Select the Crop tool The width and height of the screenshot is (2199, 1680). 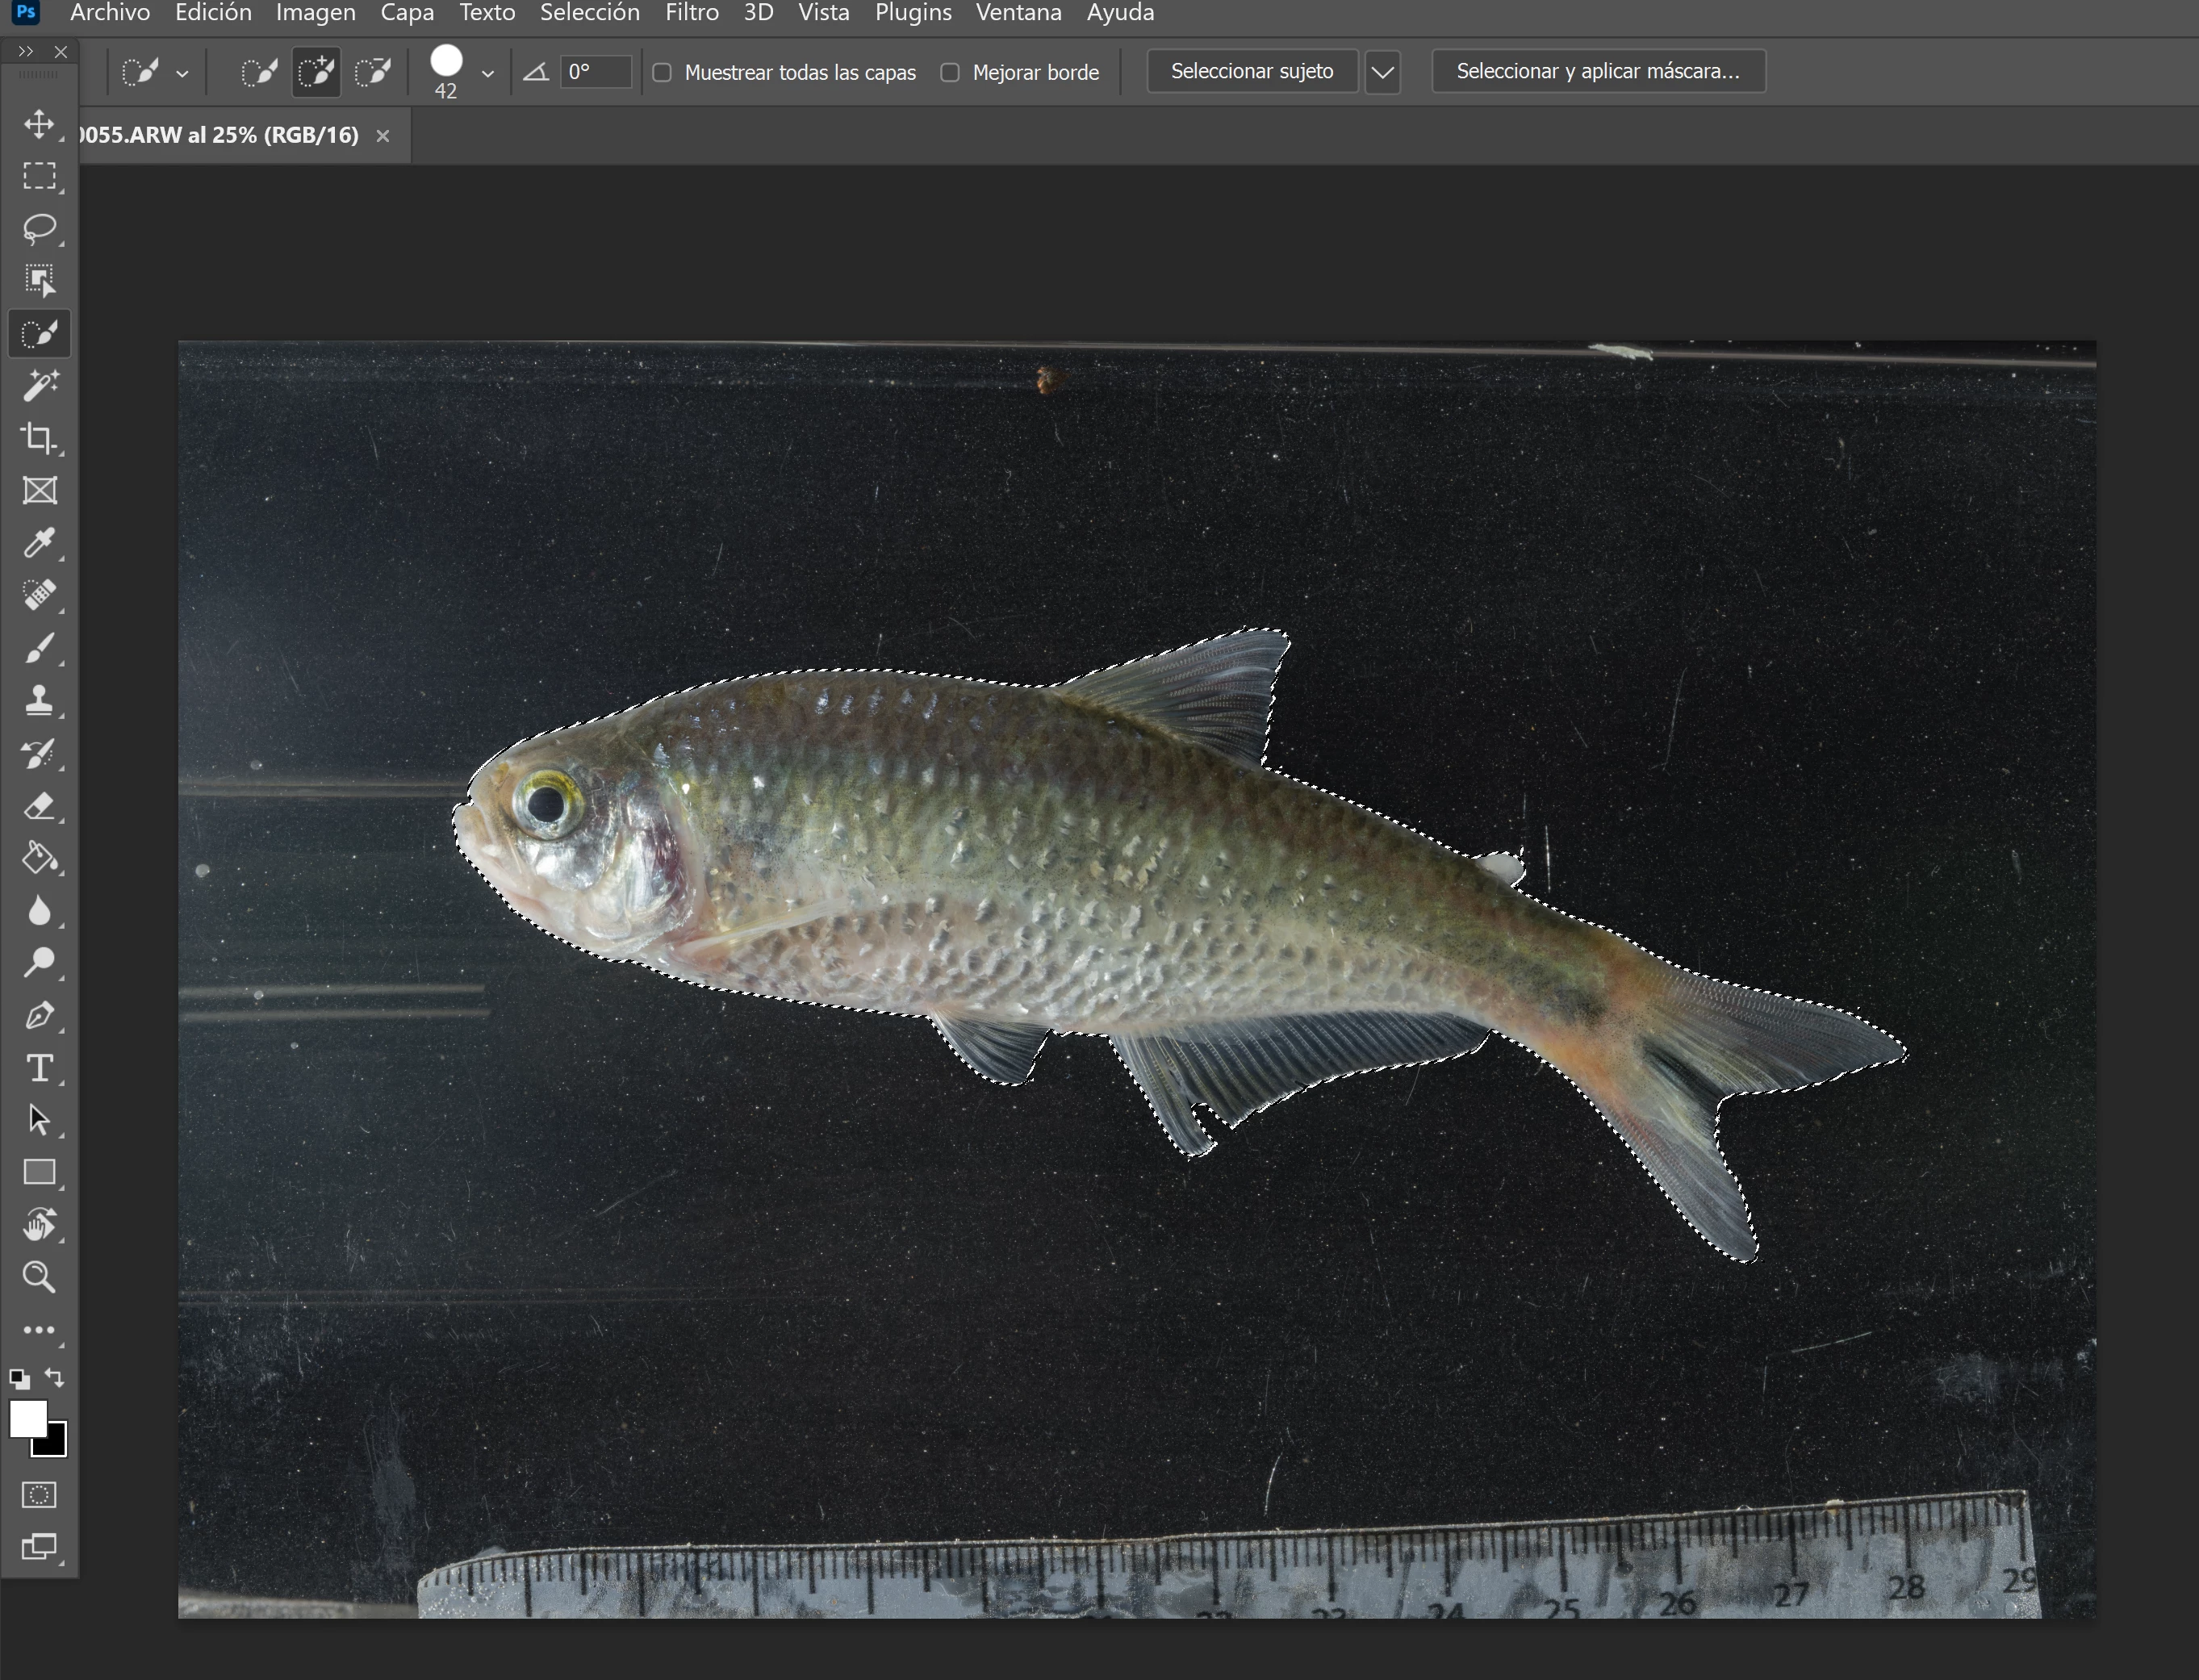point(39,438)
